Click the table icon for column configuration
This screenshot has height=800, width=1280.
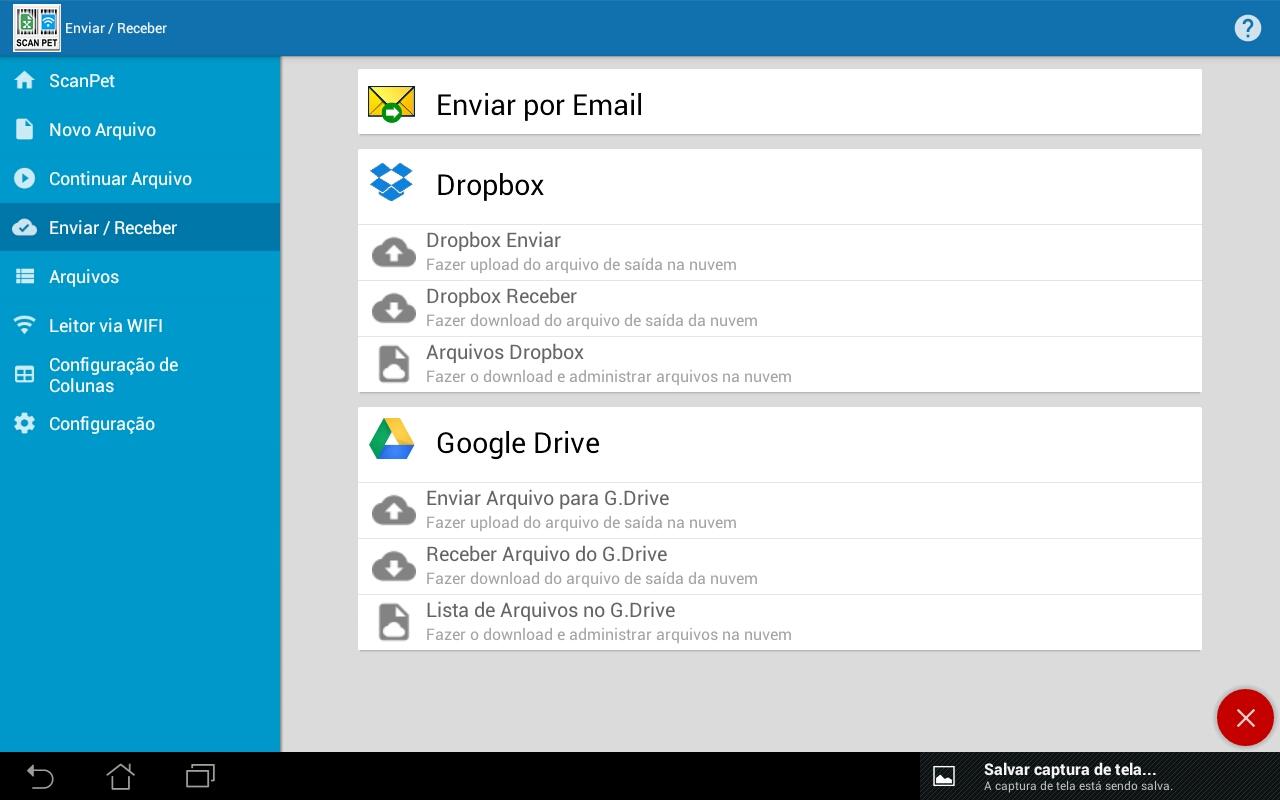[25, 375]
